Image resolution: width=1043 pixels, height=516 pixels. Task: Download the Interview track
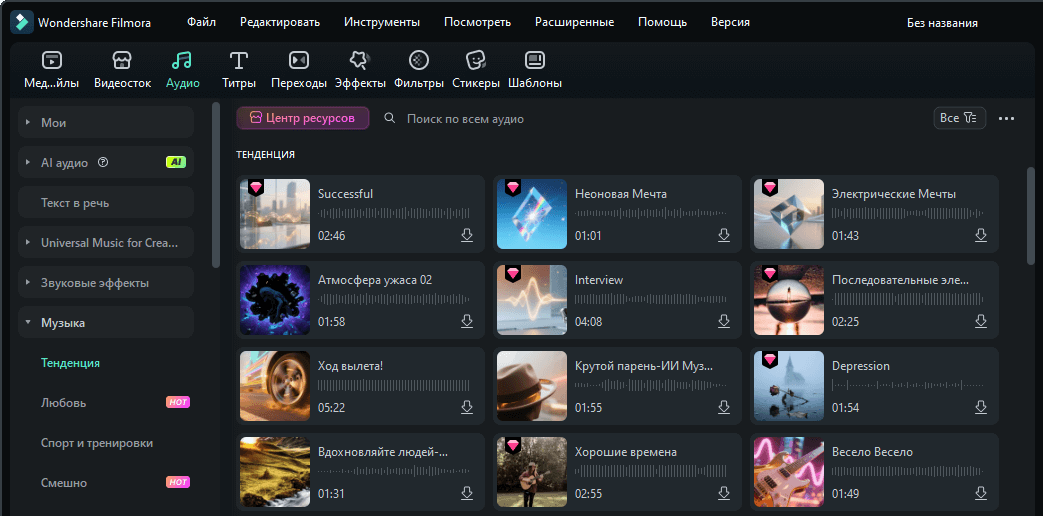[723, 321]
